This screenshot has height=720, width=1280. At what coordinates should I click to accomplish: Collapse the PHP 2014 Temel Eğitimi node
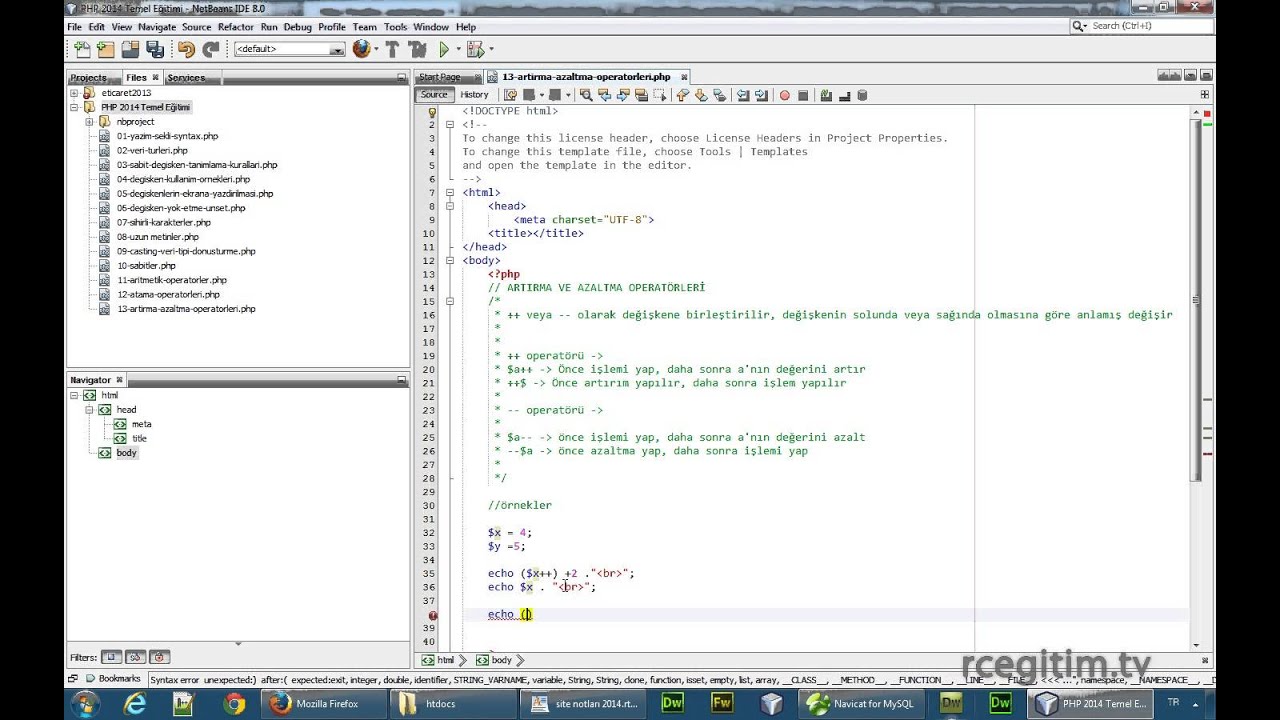pyautogui.click(x=74, y=107)
